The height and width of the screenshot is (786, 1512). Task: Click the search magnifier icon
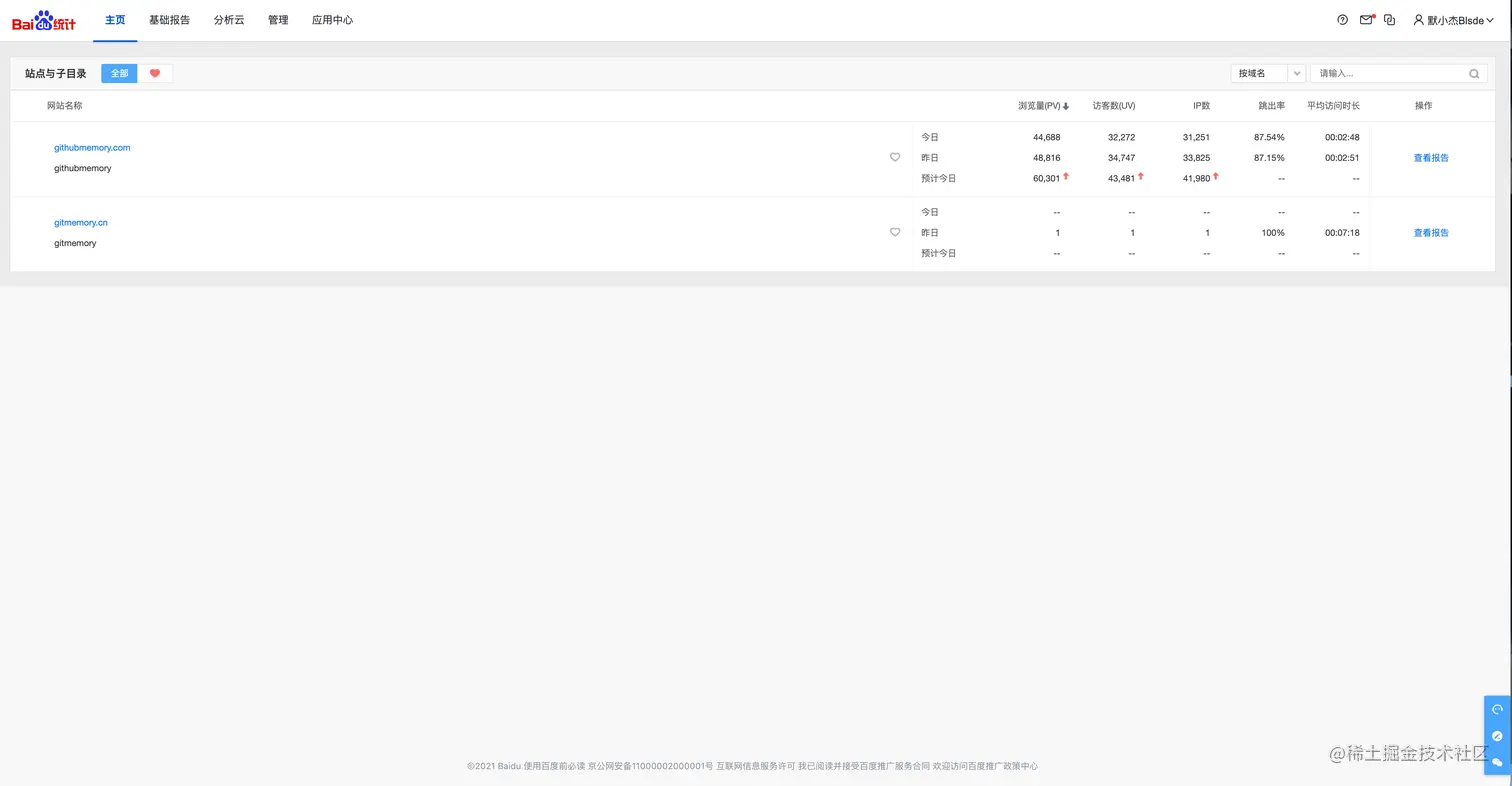click(x=1474, y=73)
